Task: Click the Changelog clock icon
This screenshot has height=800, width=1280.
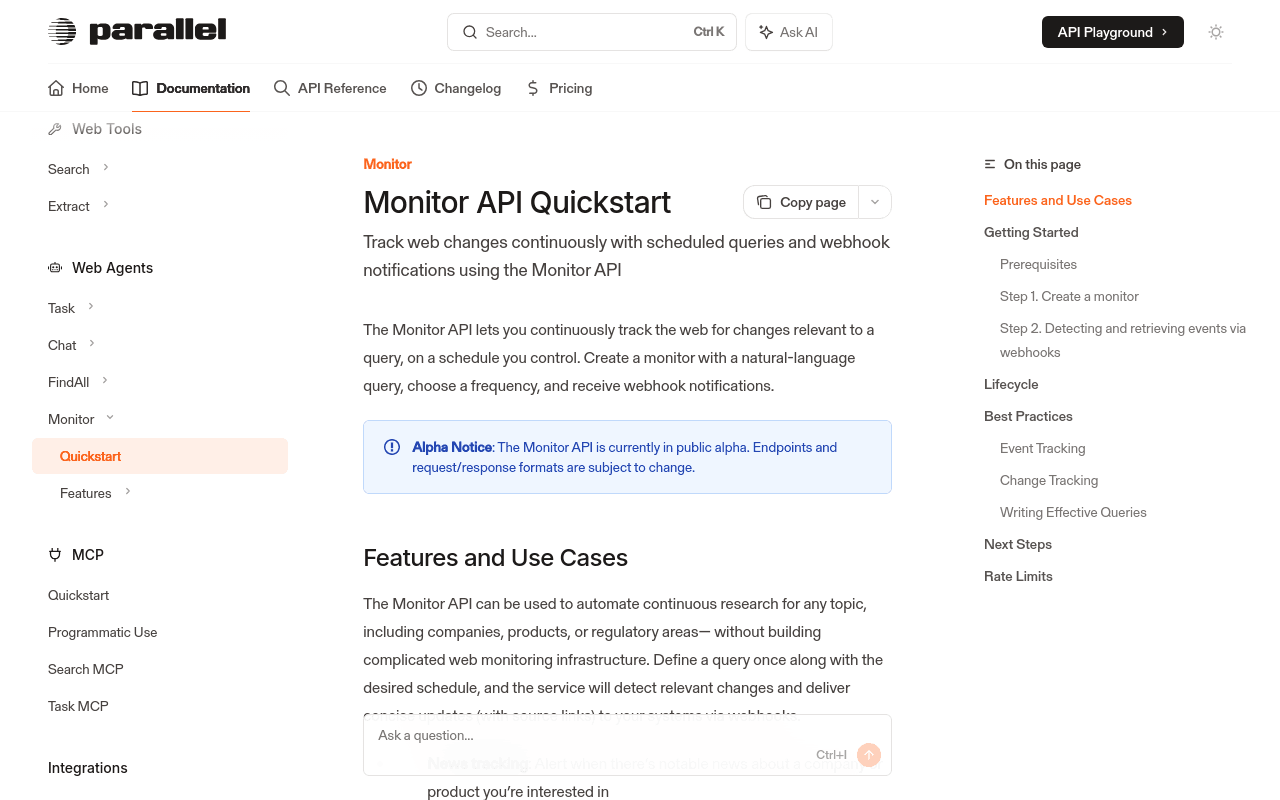Action: pos(419,88)
